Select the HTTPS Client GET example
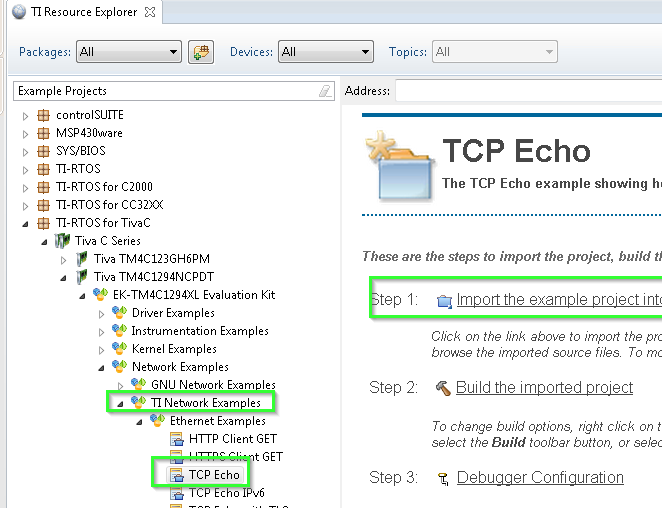The image size is (662, 508). click(x=236, y=457)
